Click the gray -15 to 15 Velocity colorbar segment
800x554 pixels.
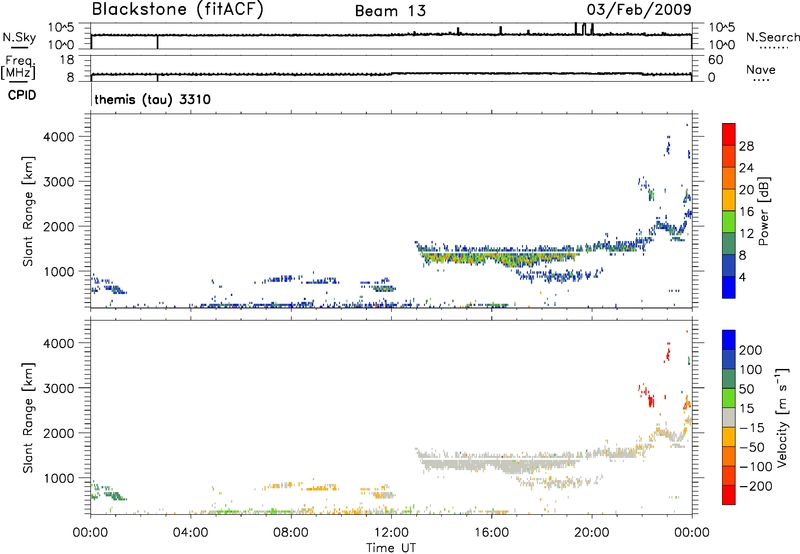tap(729, 417)
